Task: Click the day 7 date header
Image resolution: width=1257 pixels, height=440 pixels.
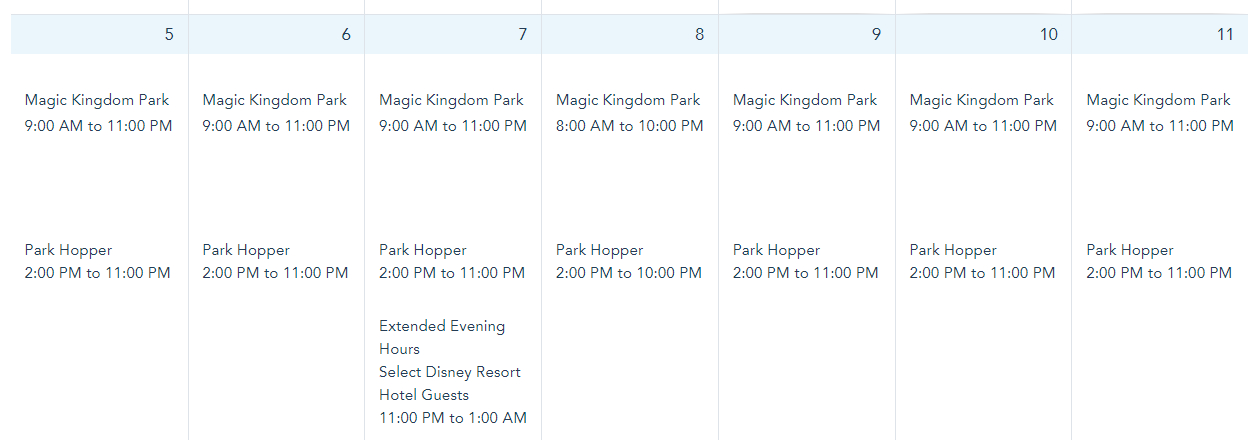Action: [523, 34]
